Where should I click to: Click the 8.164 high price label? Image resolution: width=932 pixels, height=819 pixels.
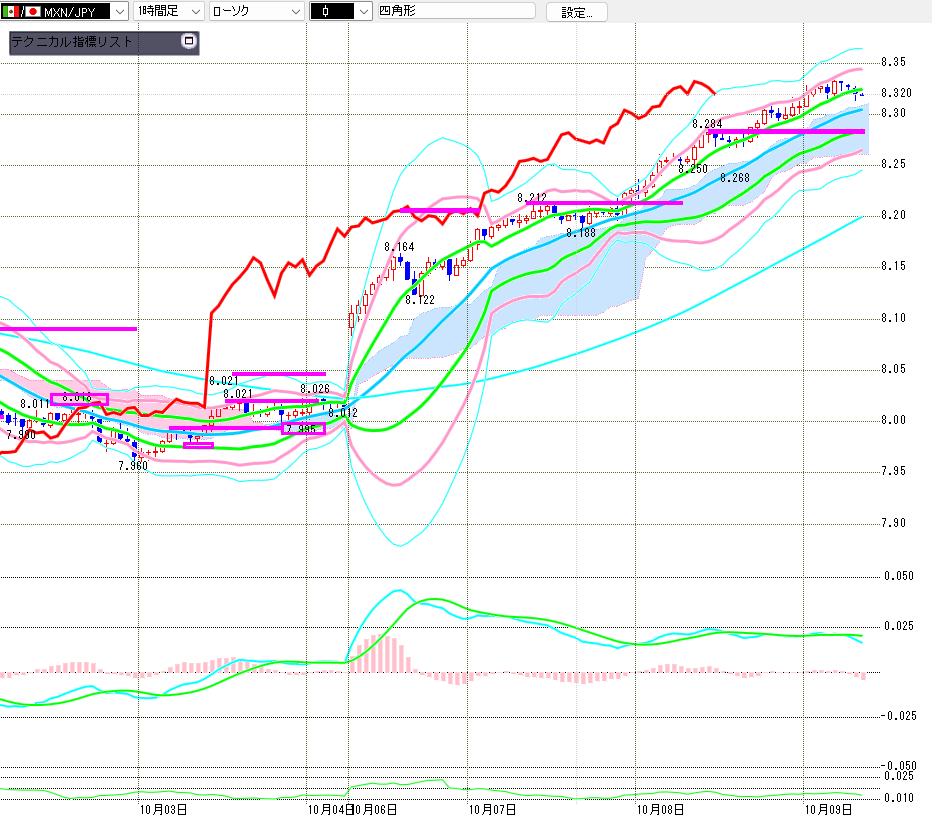point(398,247)
